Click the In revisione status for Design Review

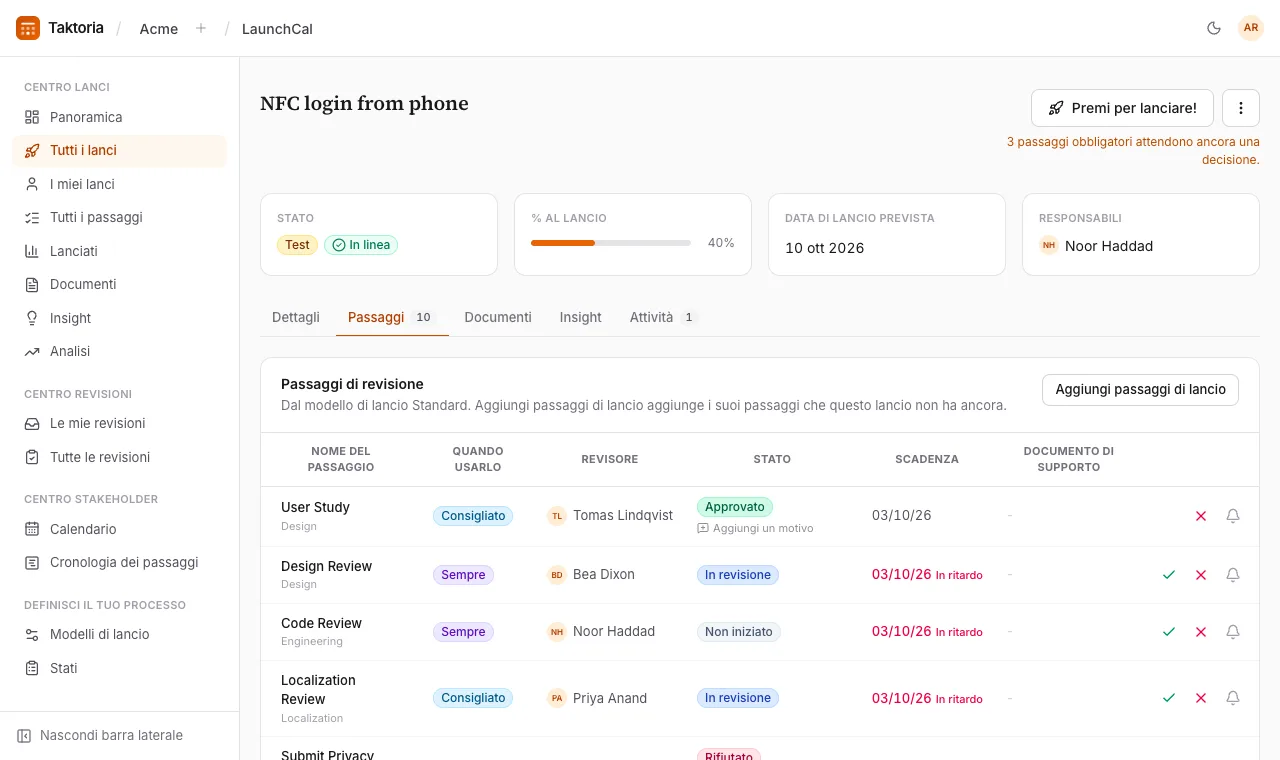(738, 575)
